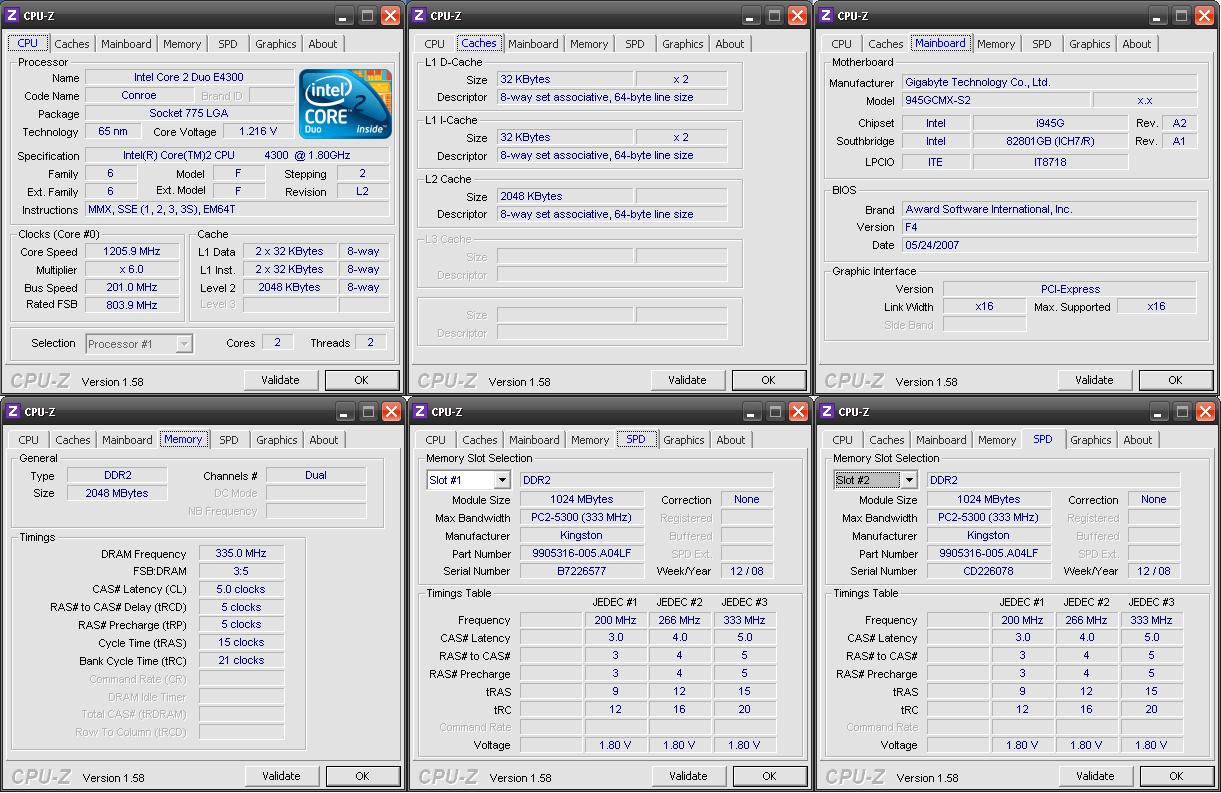Screen dimensions: 1221x793
Task: Open Memory tab in processor info window
Action: pos(182,44)
